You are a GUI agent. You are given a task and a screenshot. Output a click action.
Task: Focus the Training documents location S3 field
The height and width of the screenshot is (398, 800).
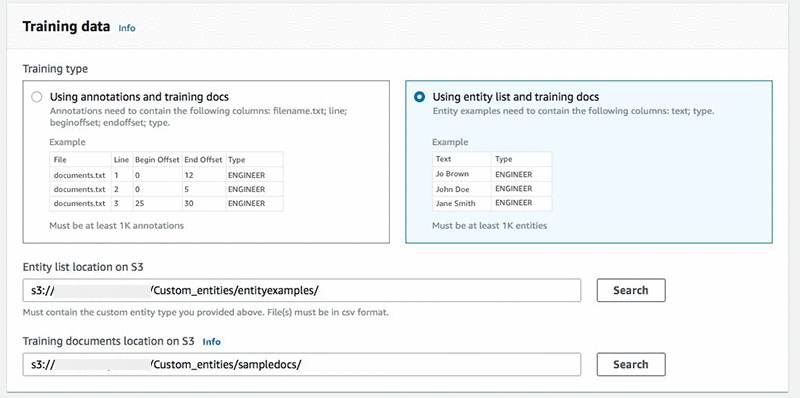(x=302, y=364)
